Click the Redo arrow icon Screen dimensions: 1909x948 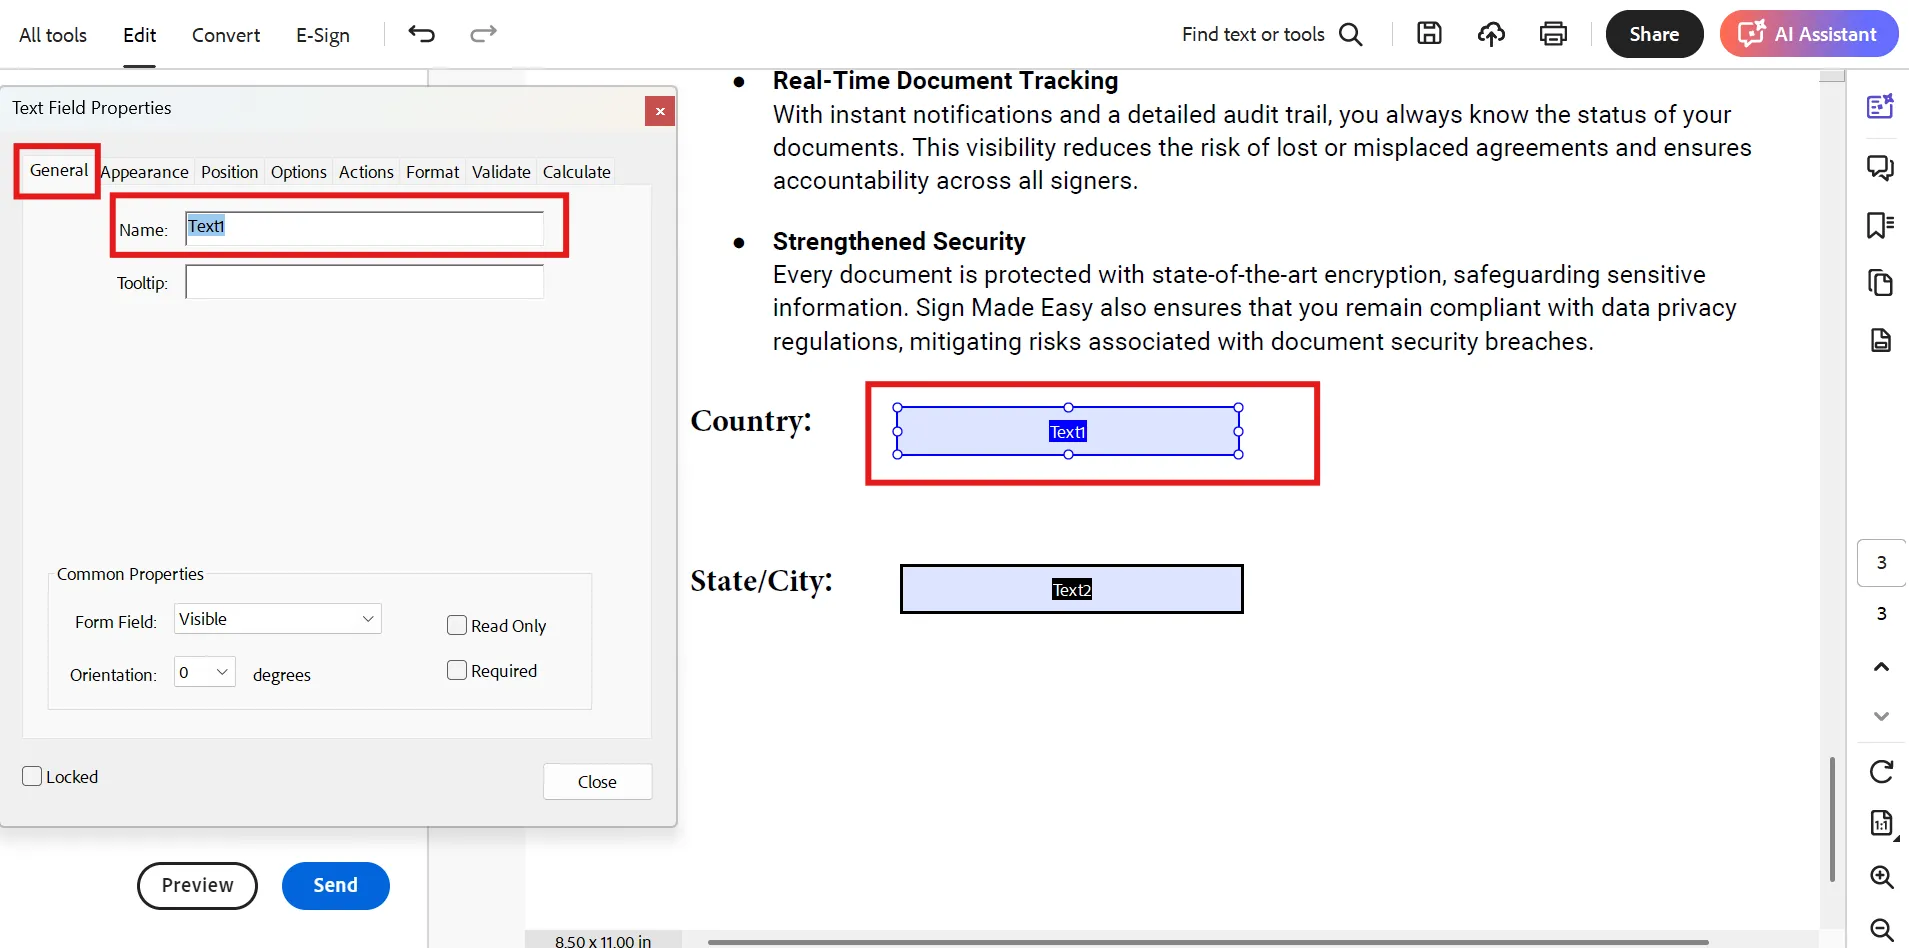point(483,34)
